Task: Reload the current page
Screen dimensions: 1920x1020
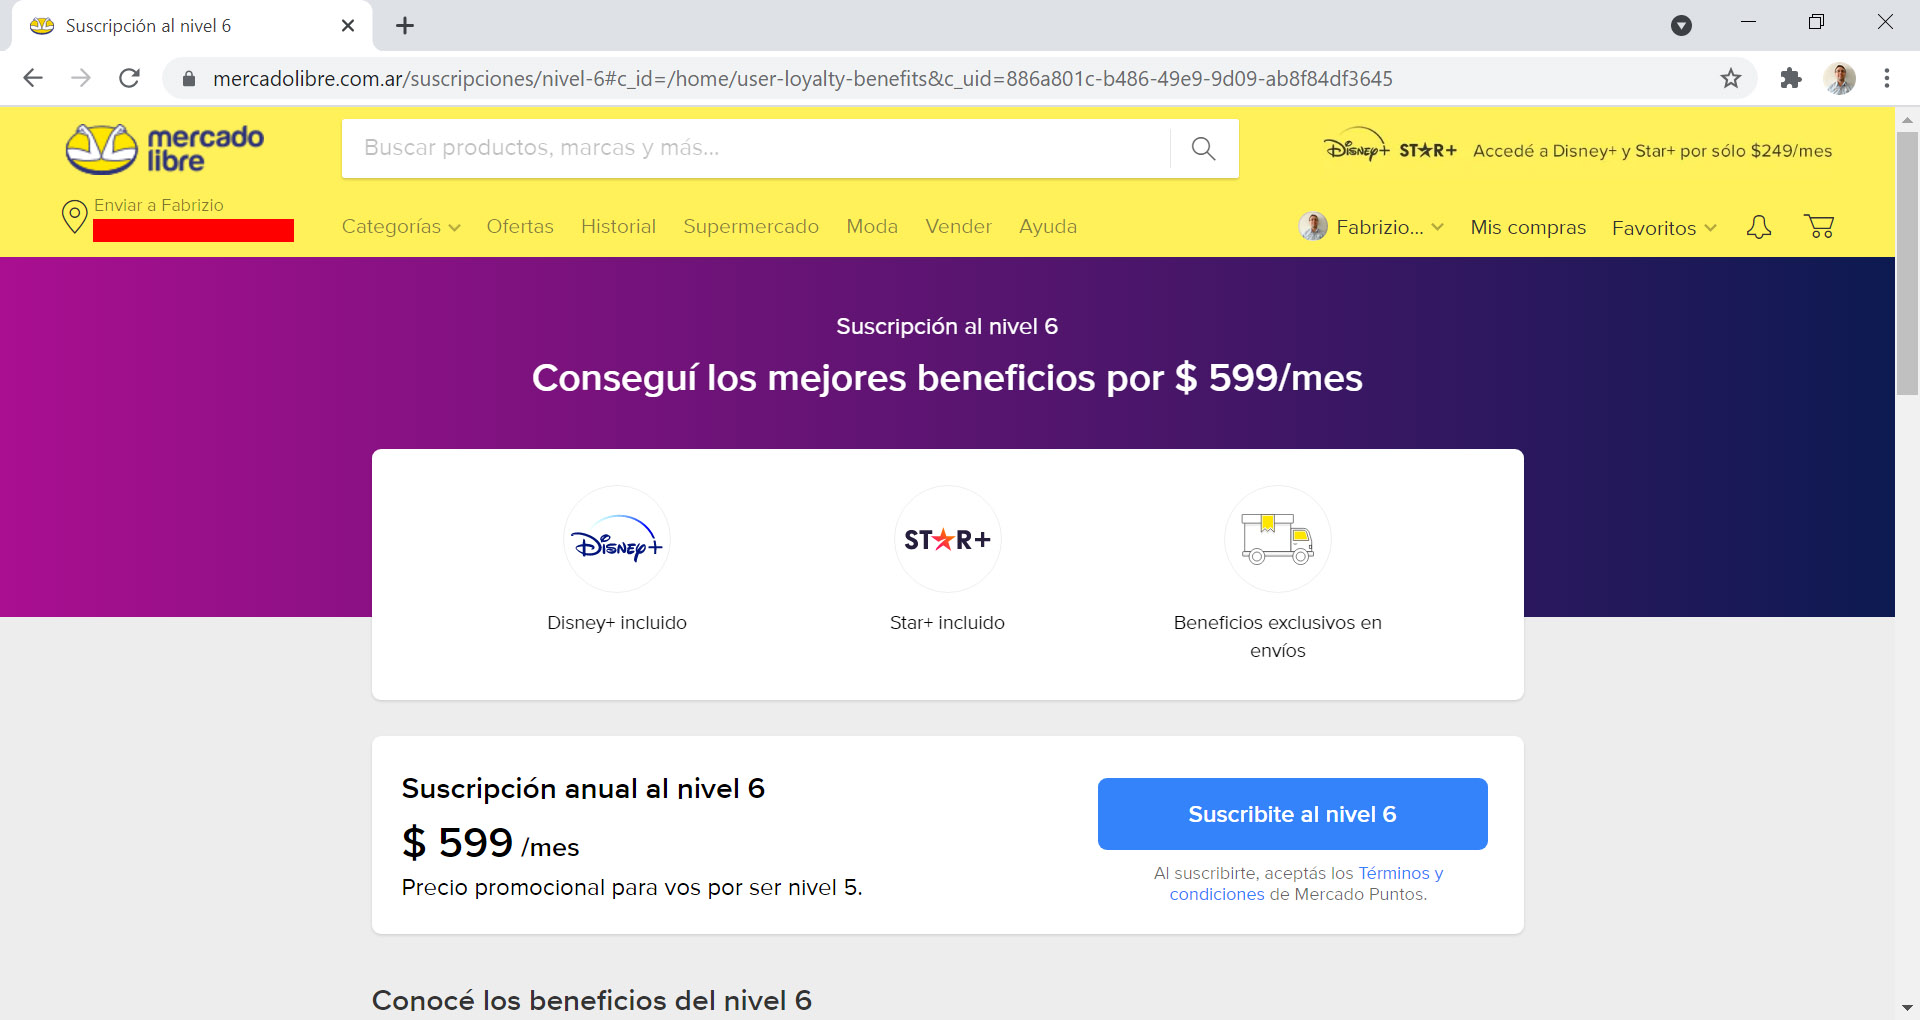Action: (129, 78)
